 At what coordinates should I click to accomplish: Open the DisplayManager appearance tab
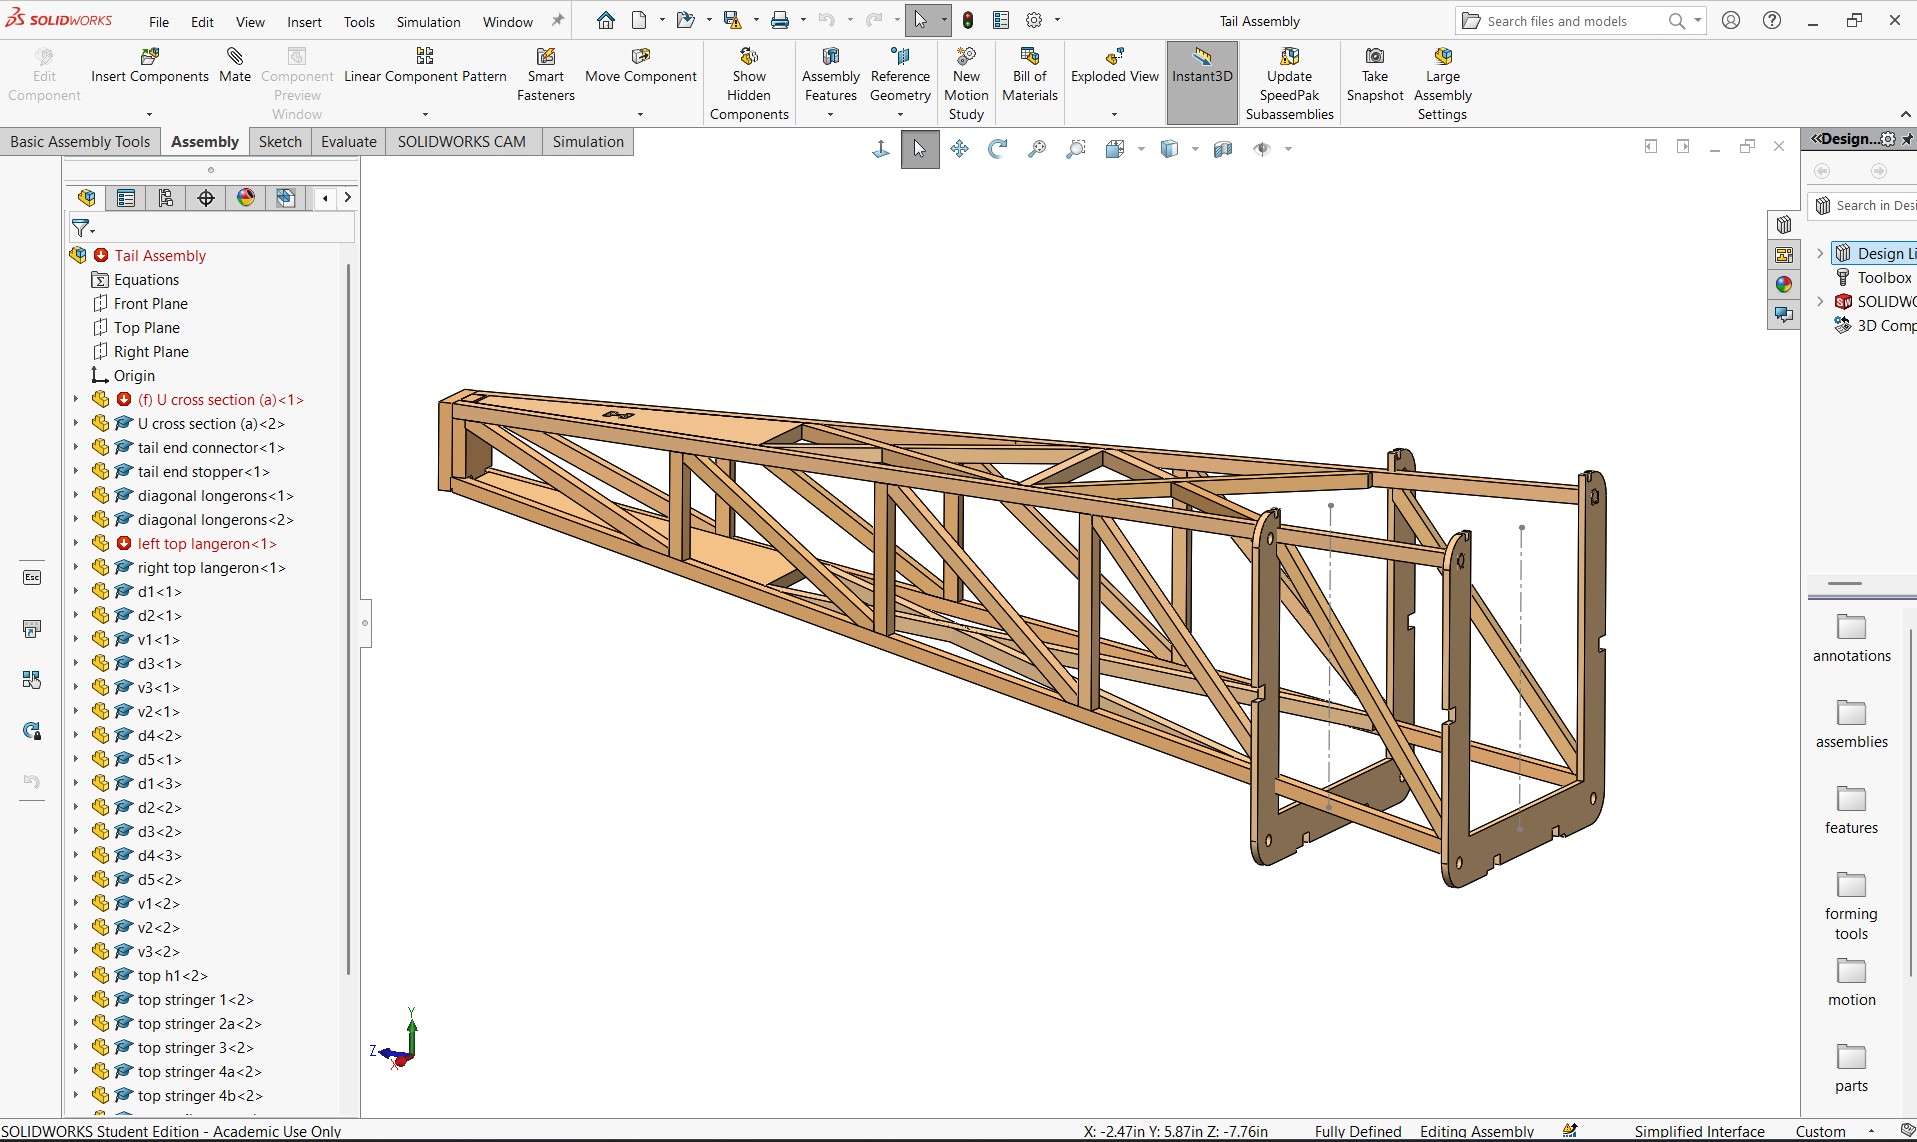coord(246,198)
